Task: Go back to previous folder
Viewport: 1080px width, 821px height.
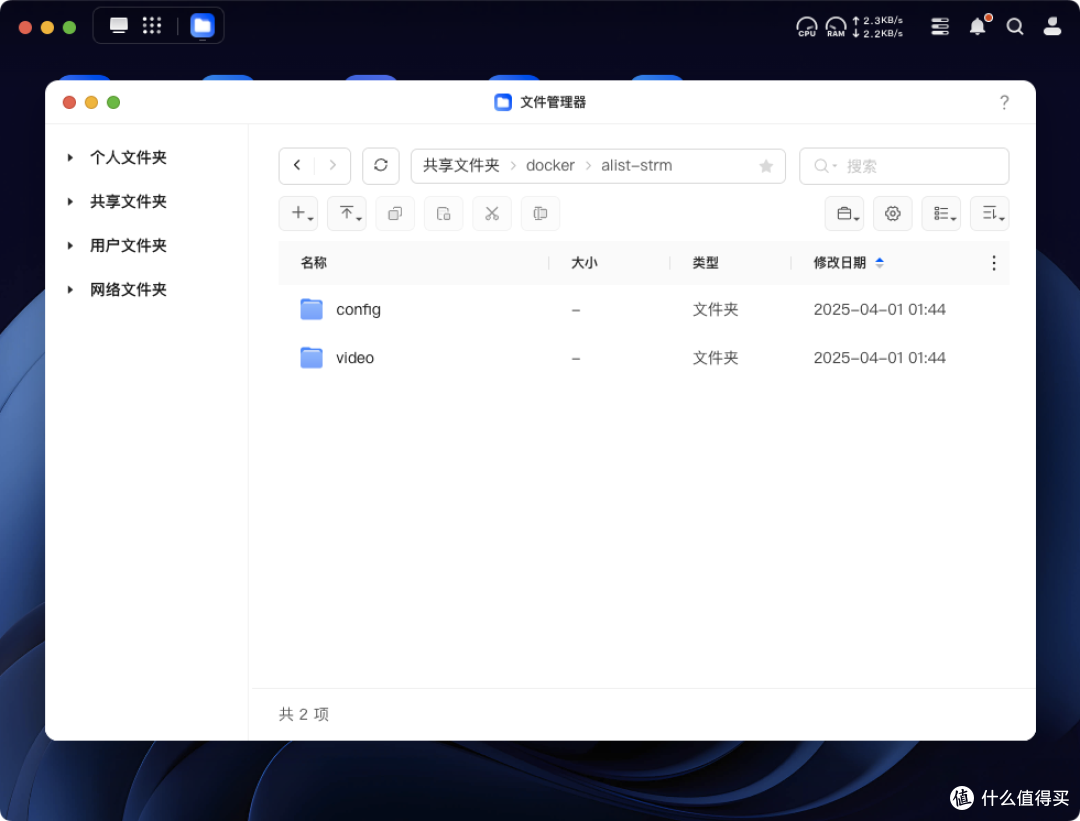Action: 297,165
